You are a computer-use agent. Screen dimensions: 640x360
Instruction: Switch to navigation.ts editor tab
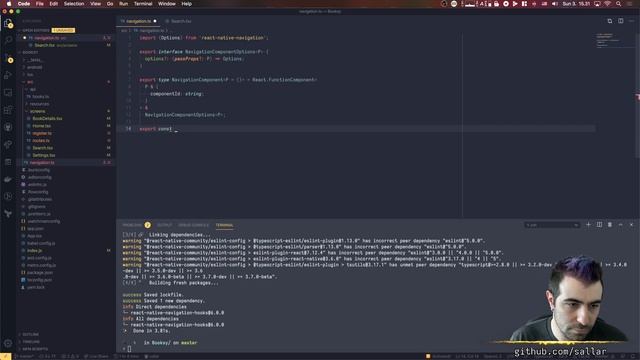(x=138, y=21)
